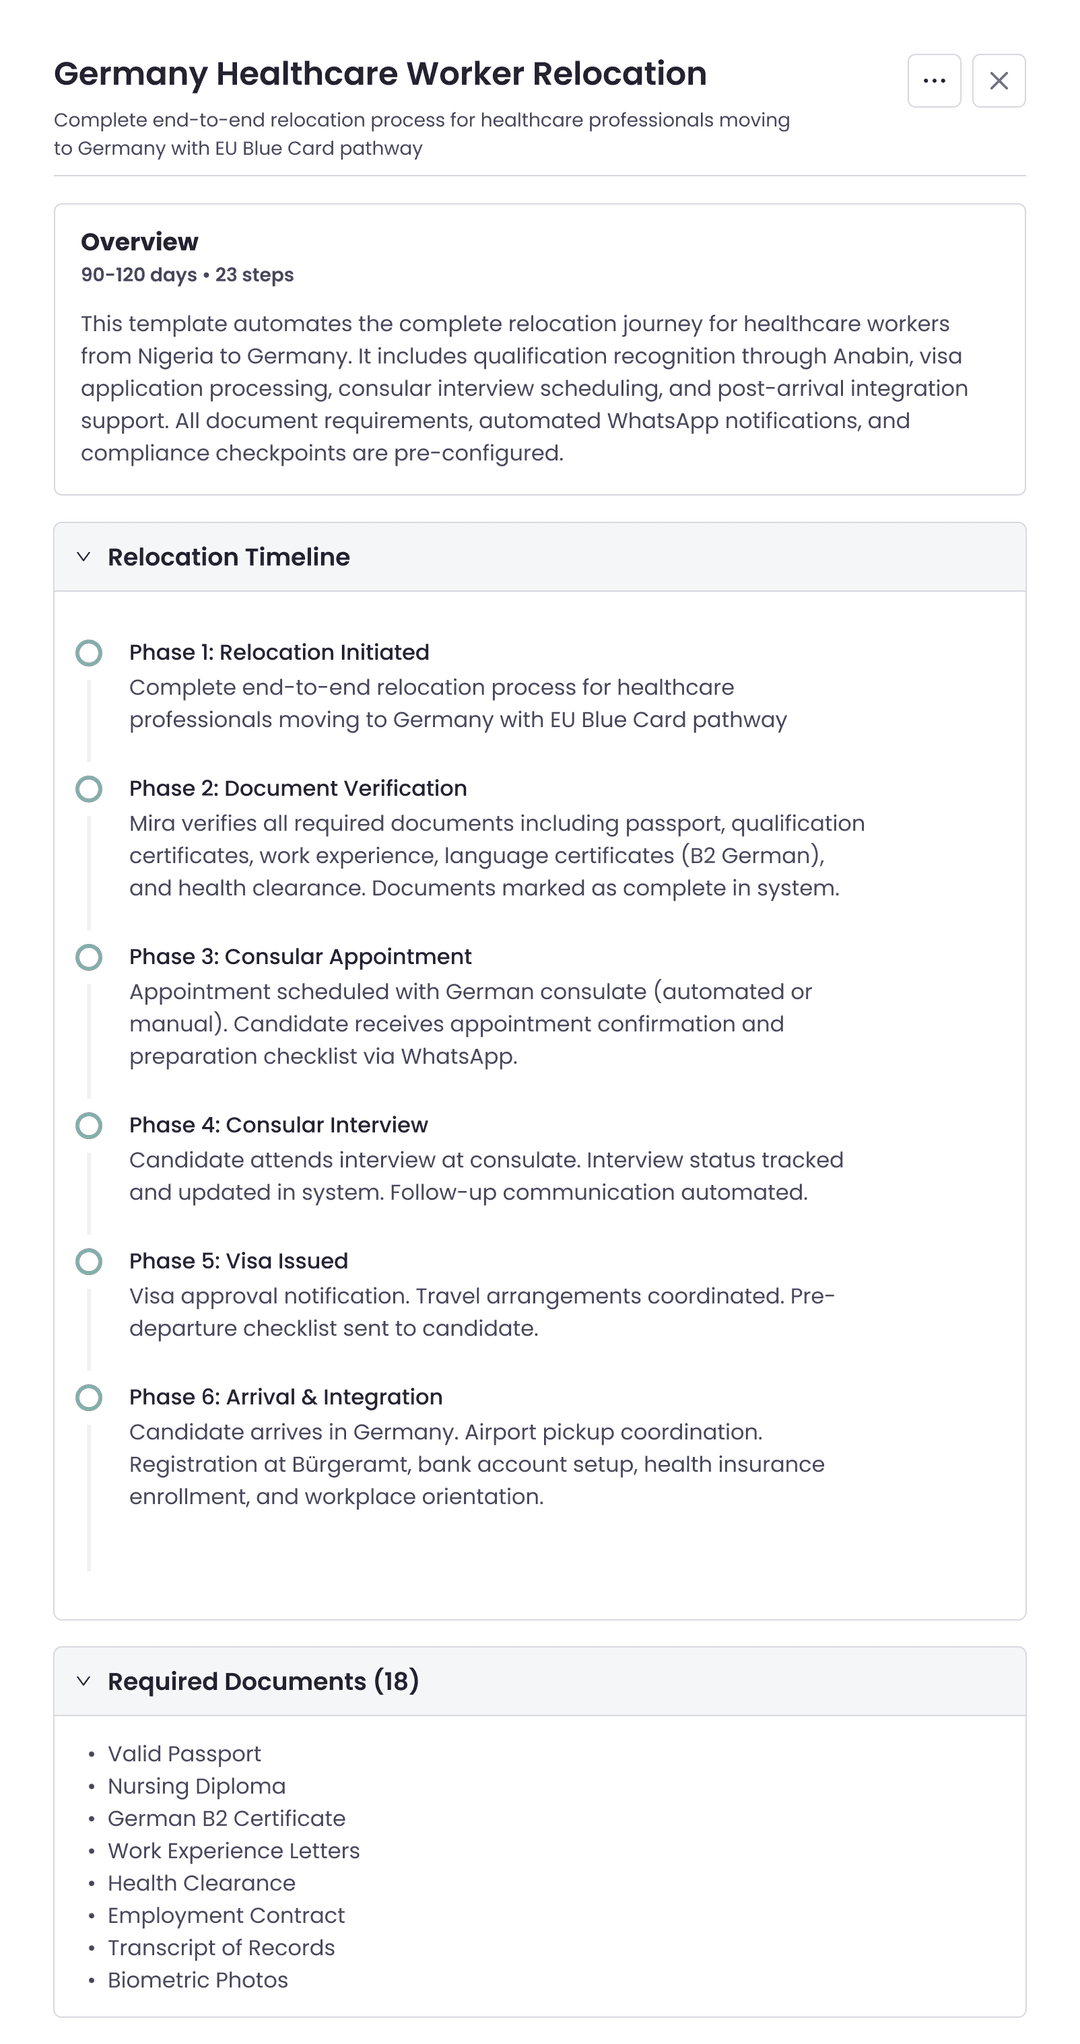Image resolution: width=1080 pixels, height=2044 pixels.
Task: Select the Phase 5 timeline circle marker
Action: (x=89, y=1261)
